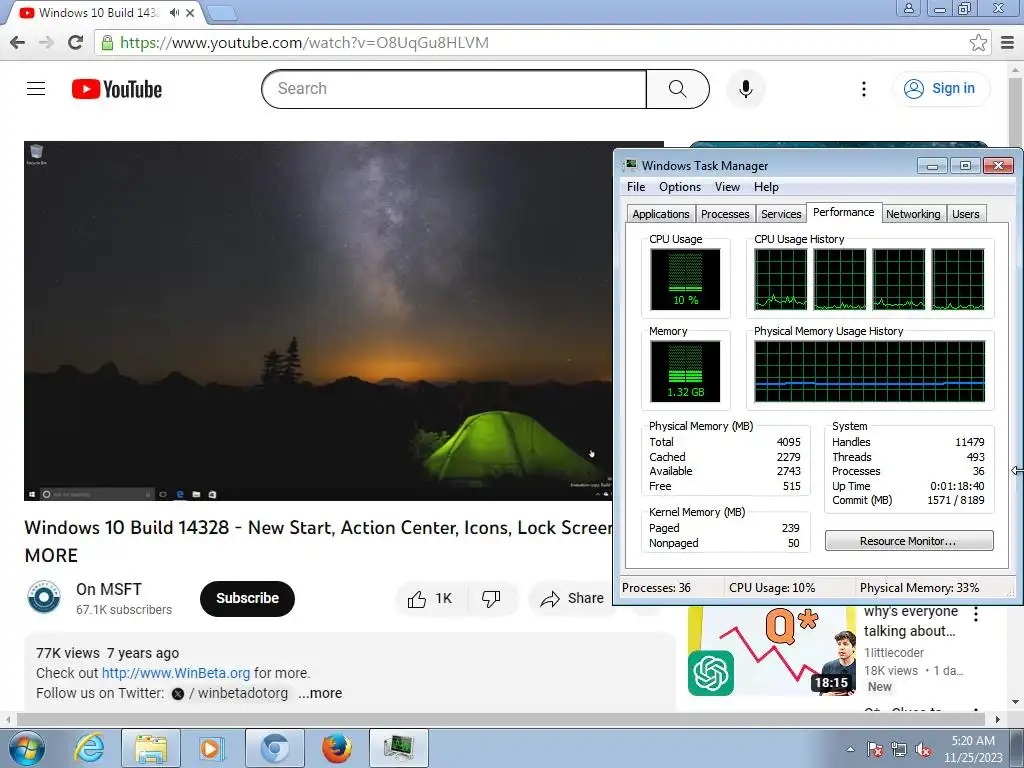Open the WinBeta.org link
Screen dimensions: 1024x768
point(176,673)
